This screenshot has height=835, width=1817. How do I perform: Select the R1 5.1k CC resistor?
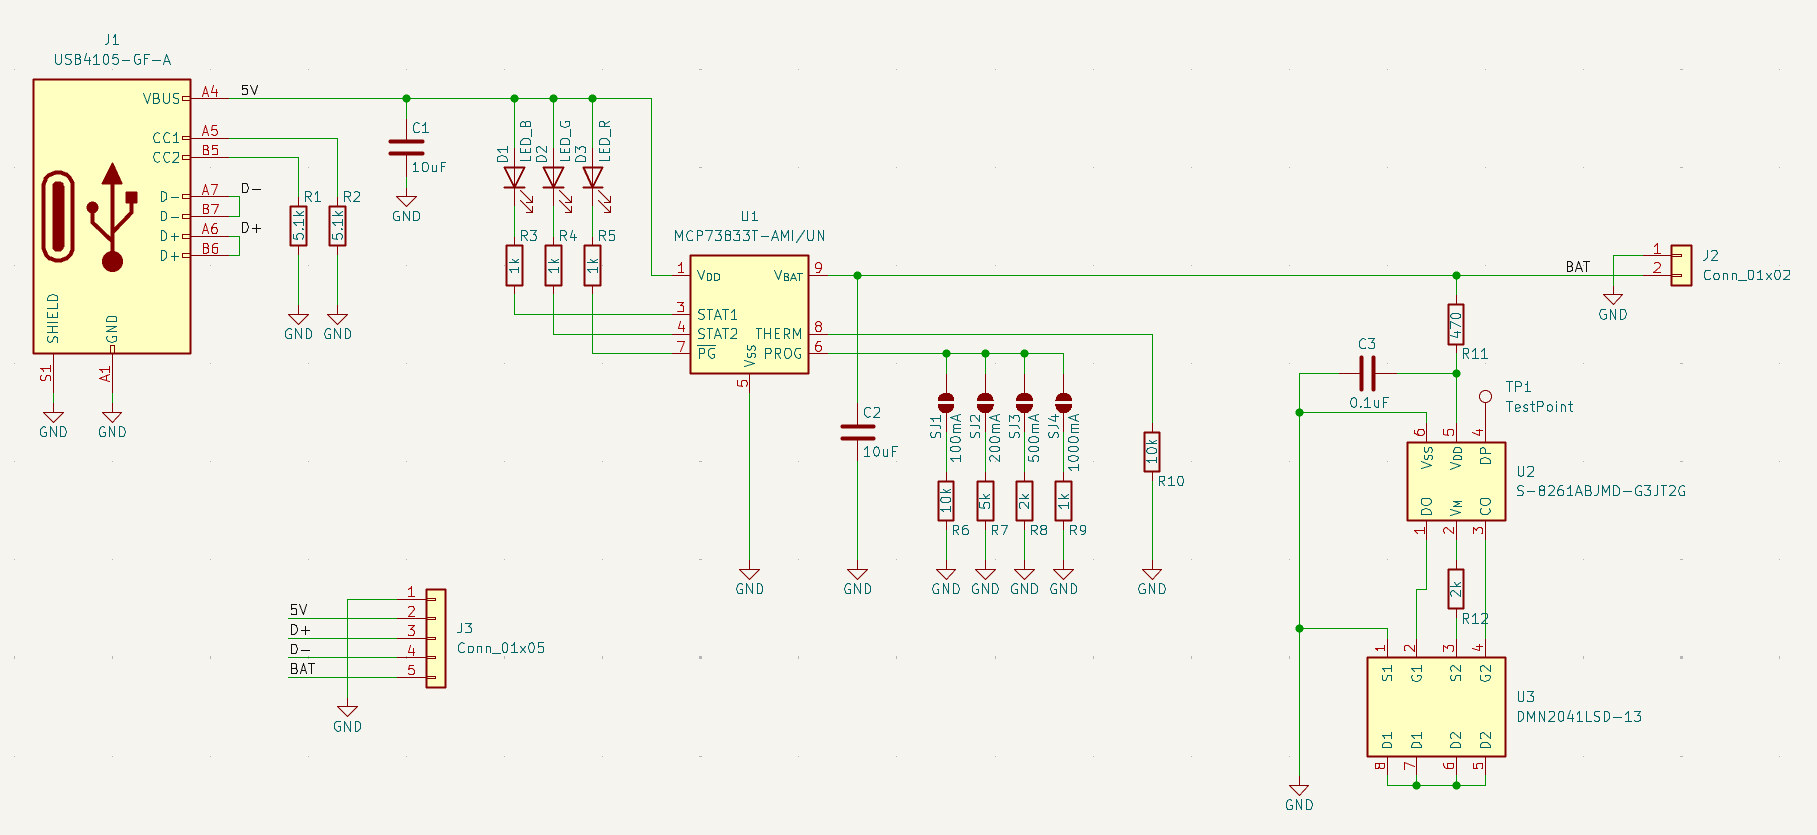click(x=298, y=226)
